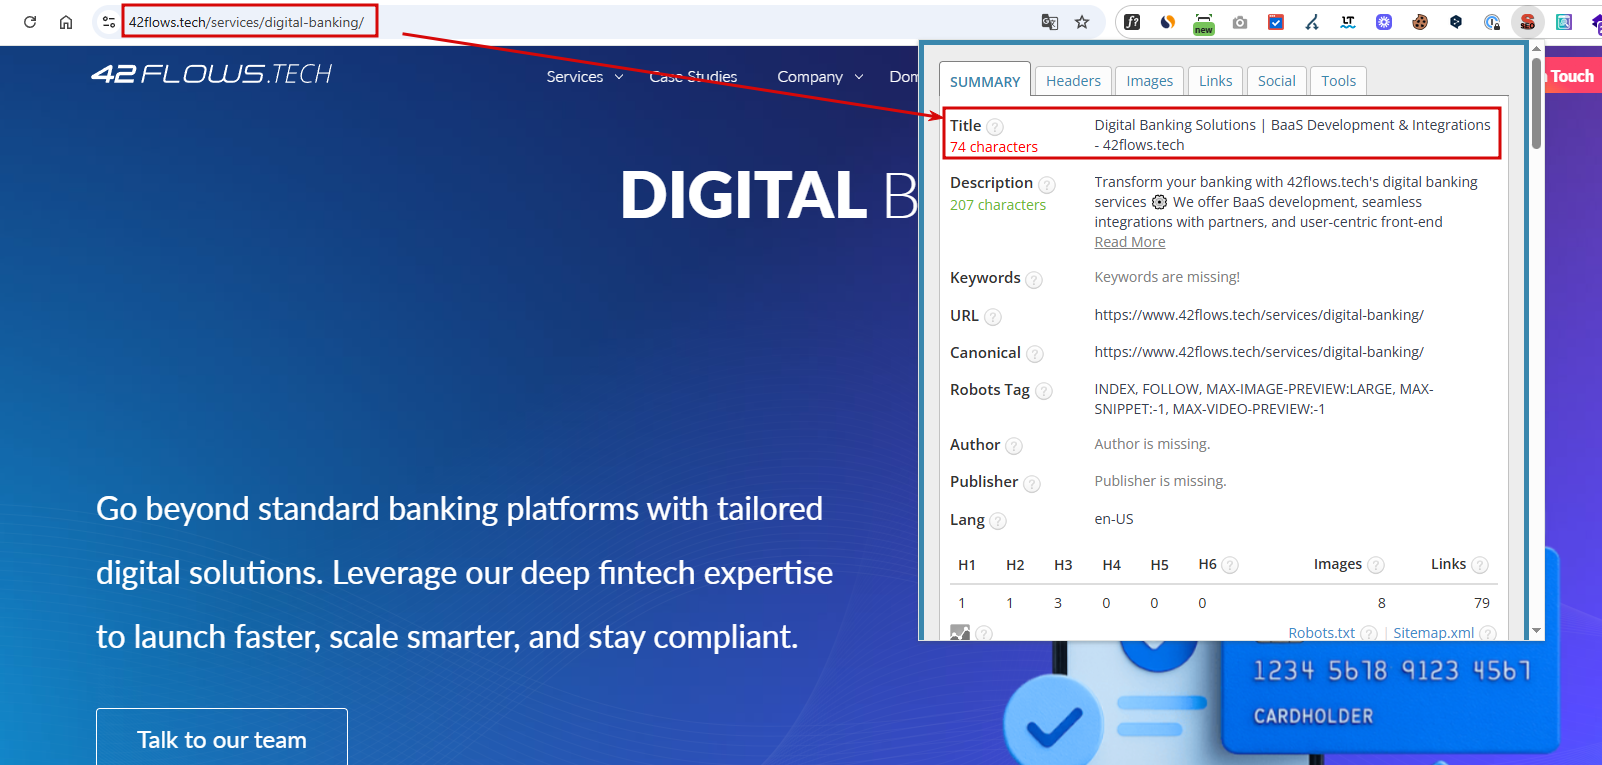1602x765 pixels.
Task: Open the LT LanguageTool extension icon
Action: pyautogui.click(x=1348, y=22)
